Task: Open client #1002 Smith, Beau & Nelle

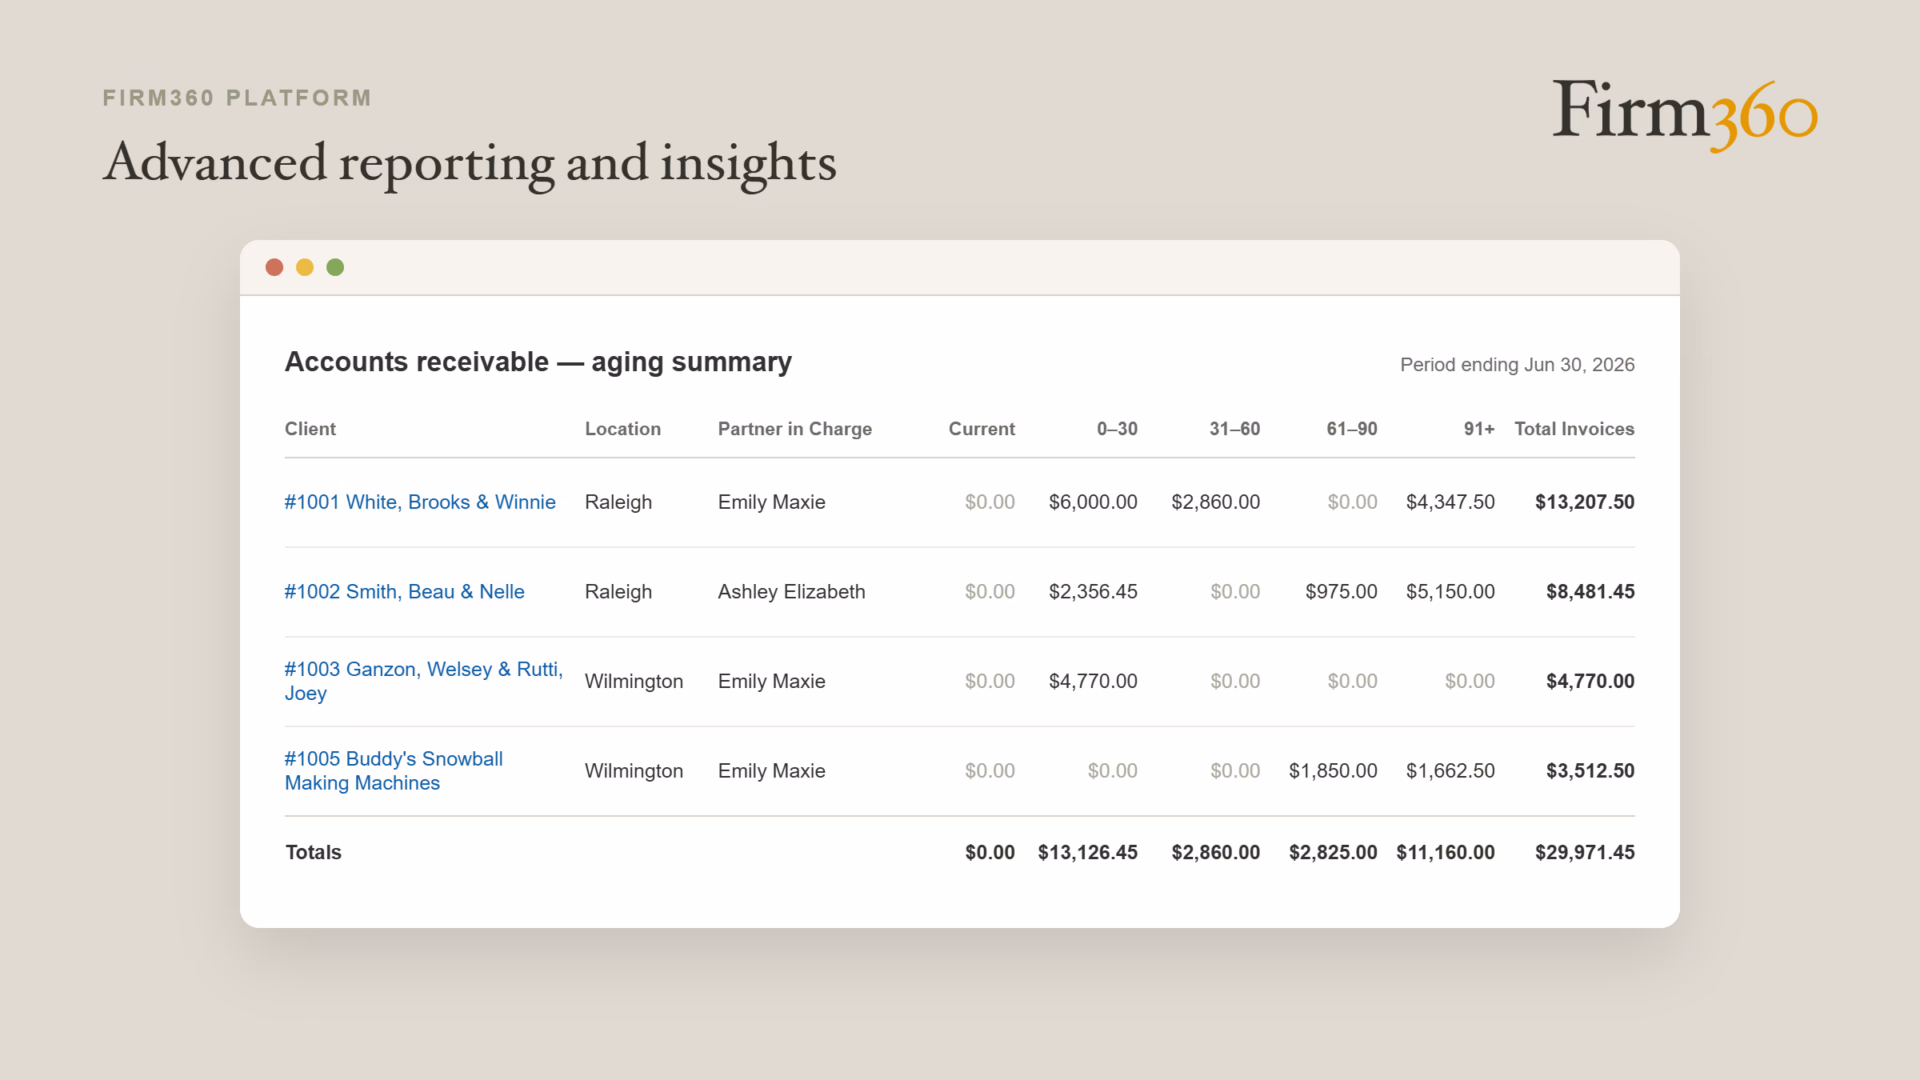Action: [x=404, y=592]
